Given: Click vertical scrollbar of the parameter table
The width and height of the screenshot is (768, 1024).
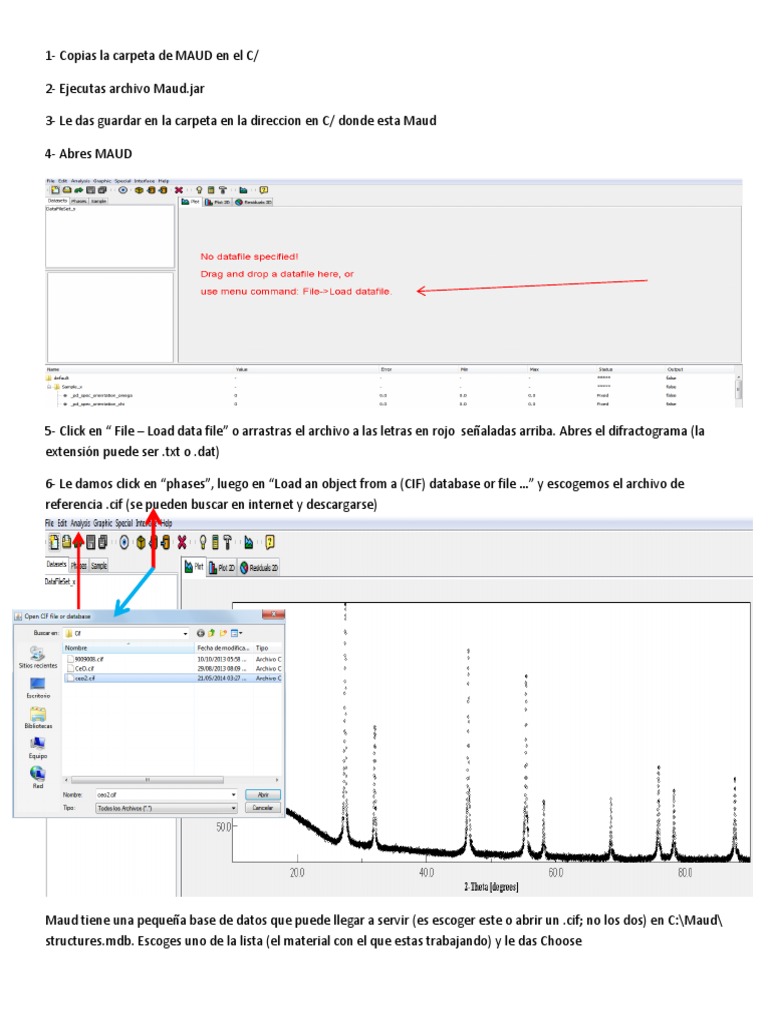Looking at the screenshot, I should 739,389.
